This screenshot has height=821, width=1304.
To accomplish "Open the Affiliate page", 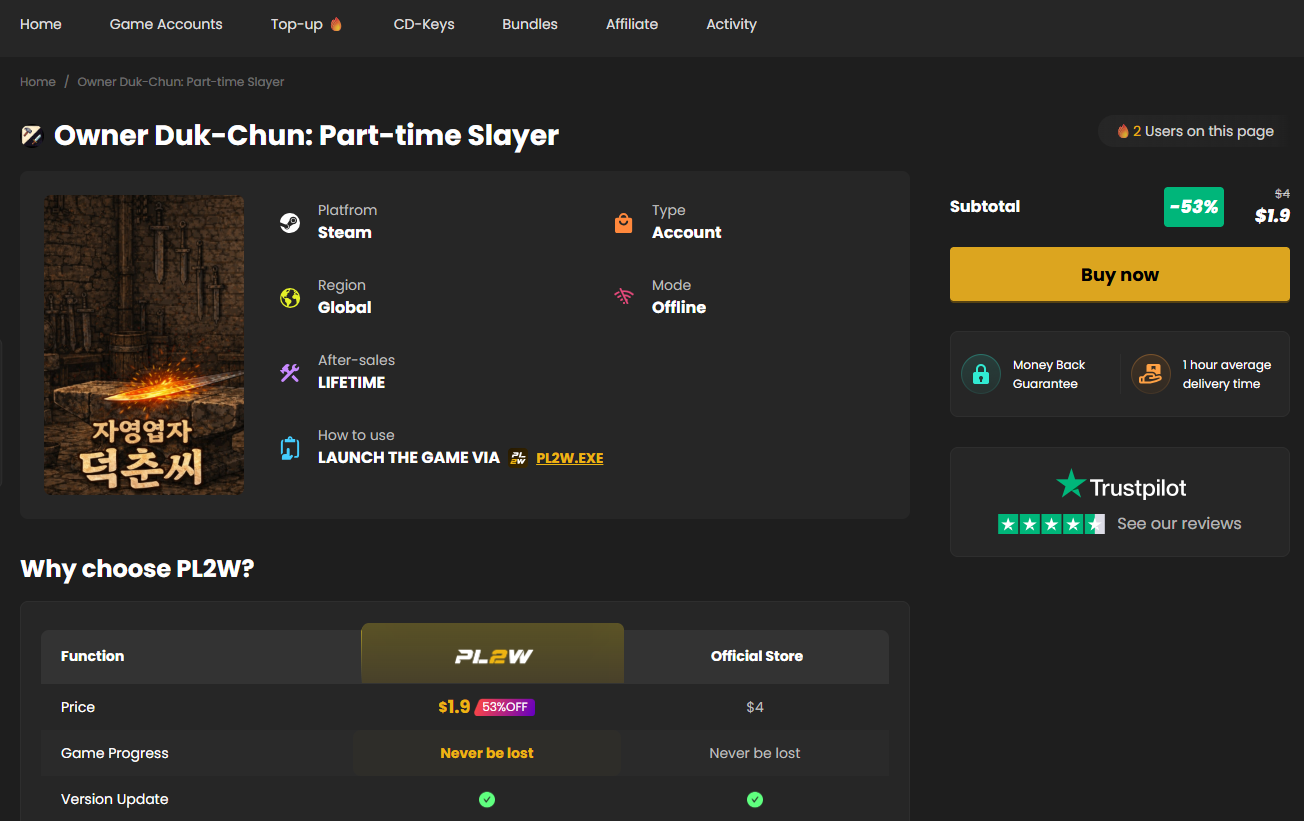I will click(x=632, y=24).
